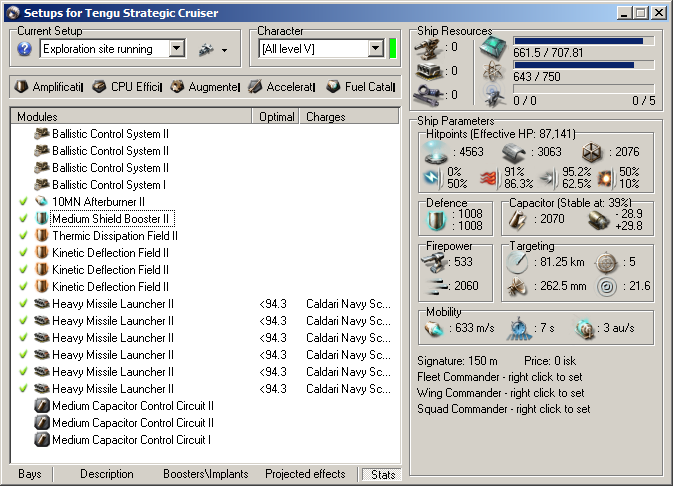Toggle the second Heavy Missile Launcher II checkmark
This screenshot has width=673, height=486.
(x=24, y=320)
